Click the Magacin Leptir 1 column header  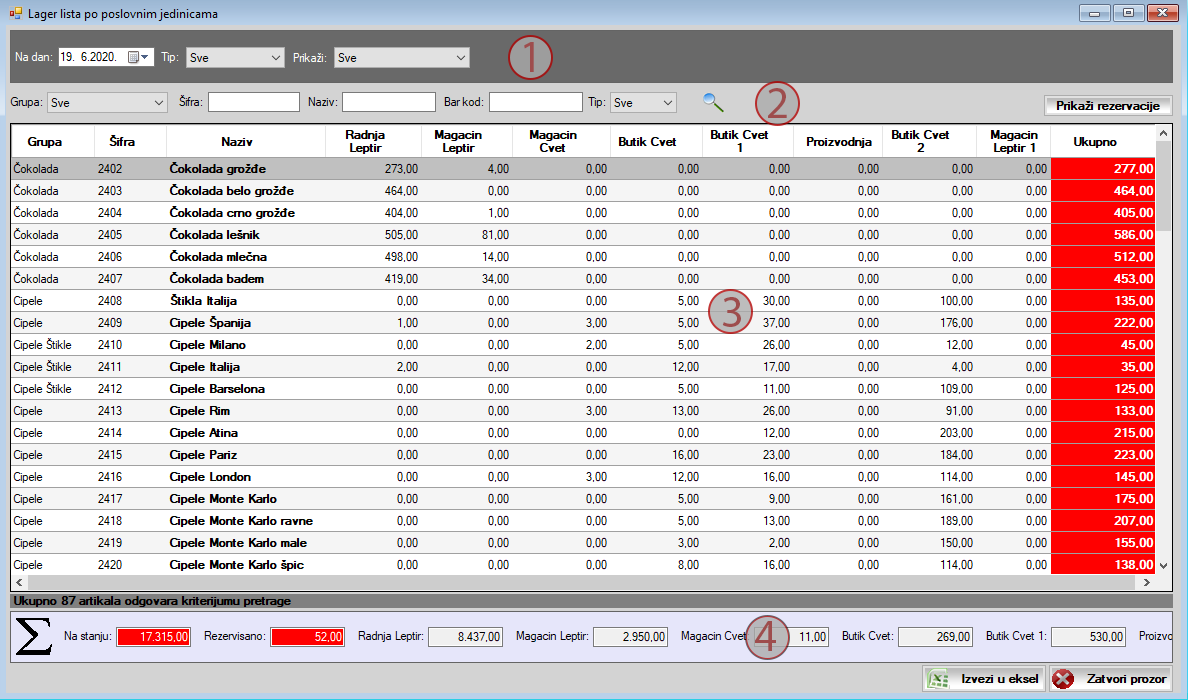point(1014,142)
